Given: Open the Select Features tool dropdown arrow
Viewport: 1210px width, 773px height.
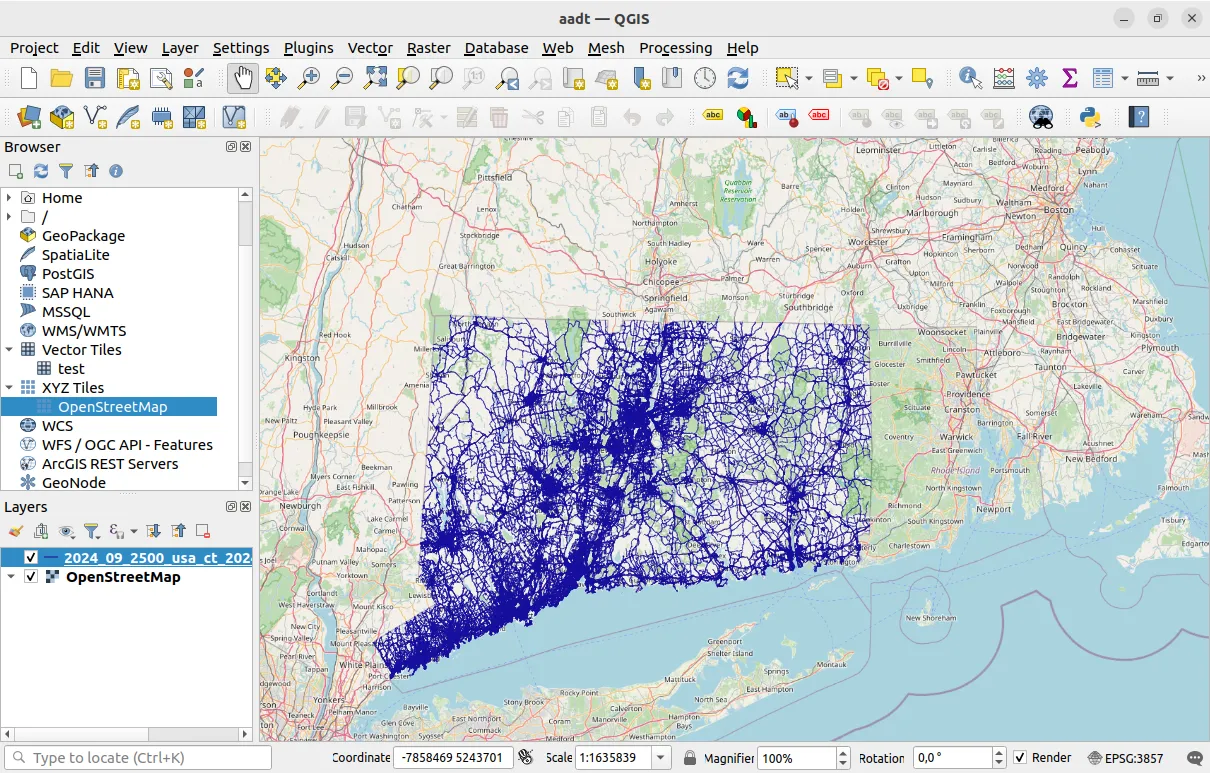Looking at the screenshot, I should tap(808, 78).
